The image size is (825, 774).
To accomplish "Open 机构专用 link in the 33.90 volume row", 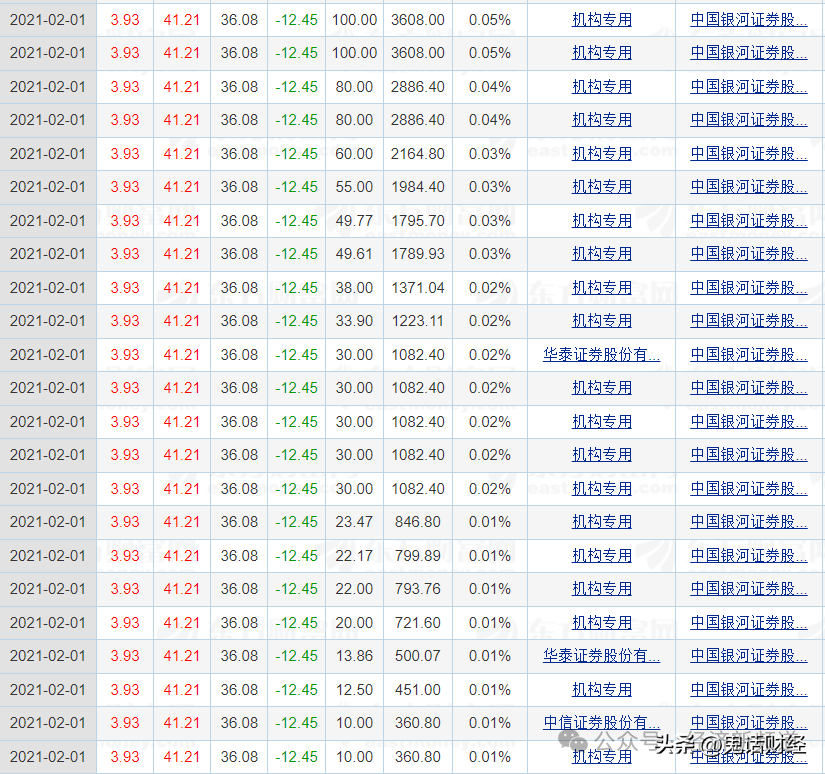I will pyautogui.click(x=602, y=320).
